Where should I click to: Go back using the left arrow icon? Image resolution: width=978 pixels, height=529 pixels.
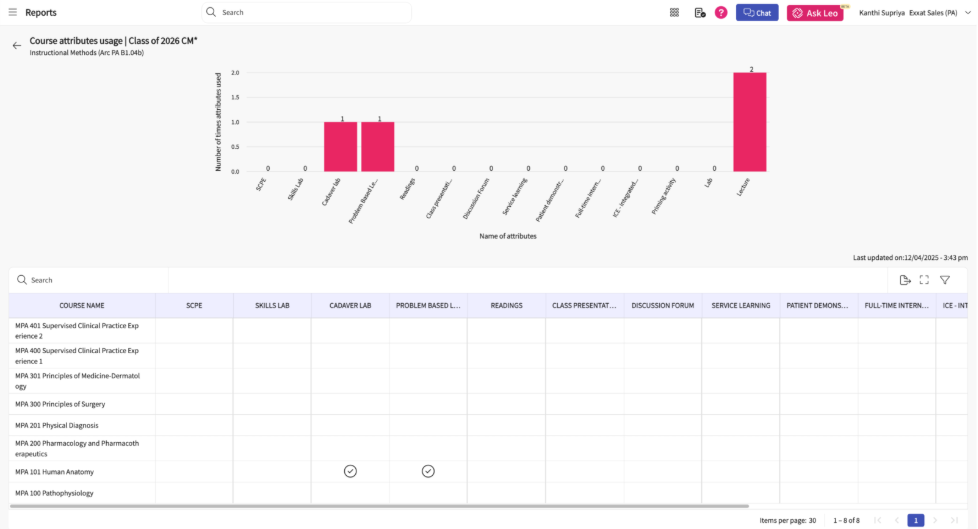16,45
